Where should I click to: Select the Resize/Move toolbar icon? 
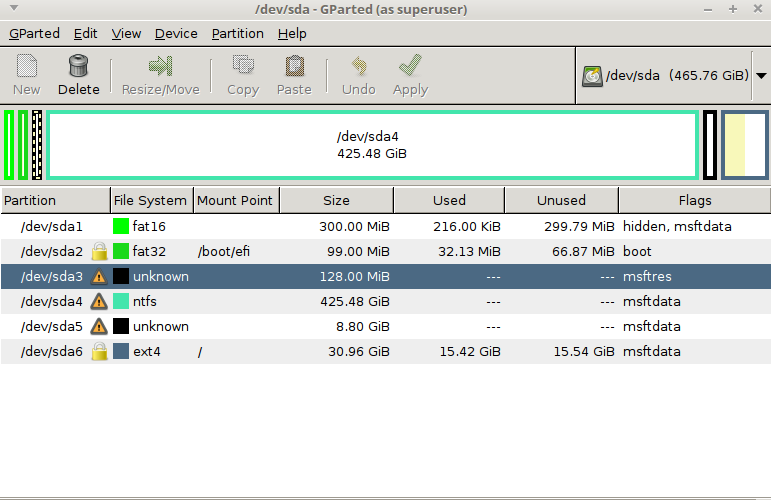161,66
